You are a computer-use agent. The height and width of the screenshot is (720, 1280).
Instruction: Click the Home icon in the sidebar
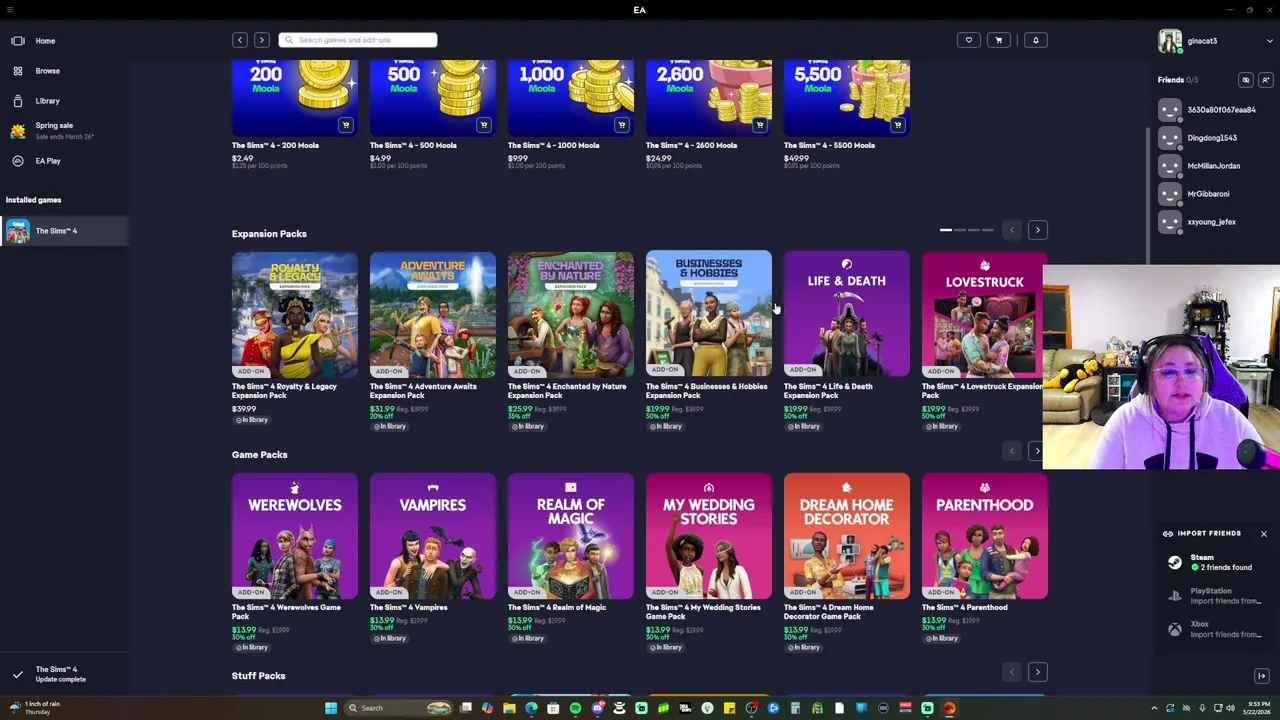click(x=17, y=41)
